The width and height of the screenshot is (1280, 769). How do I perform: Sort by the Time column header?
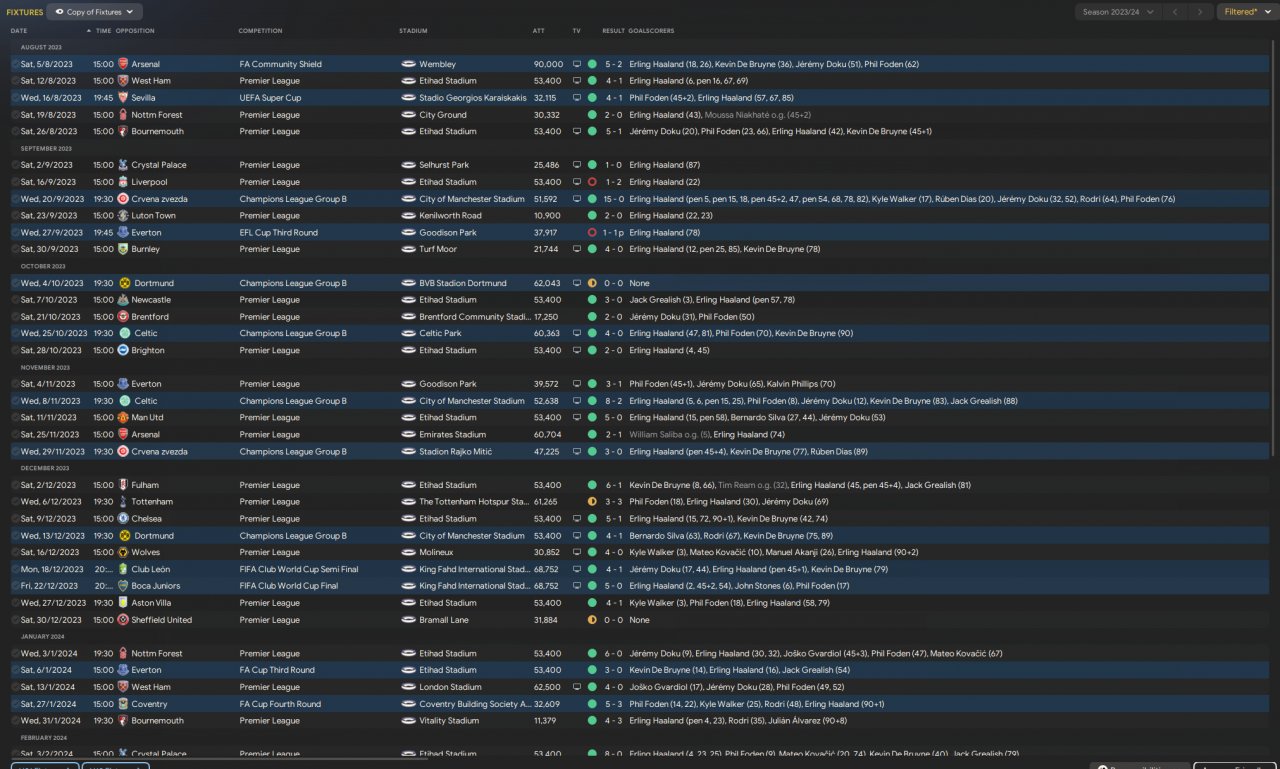[x=104, y=31]
